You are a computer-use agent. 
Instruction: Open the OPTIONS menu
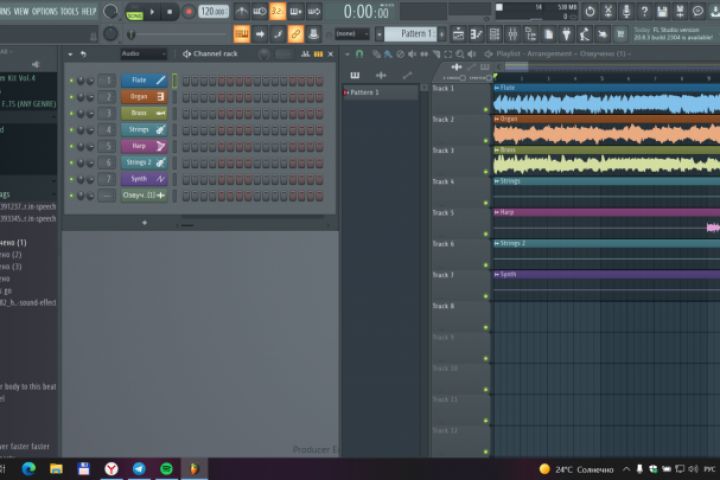pyautogui.click(x=45, y=11)
